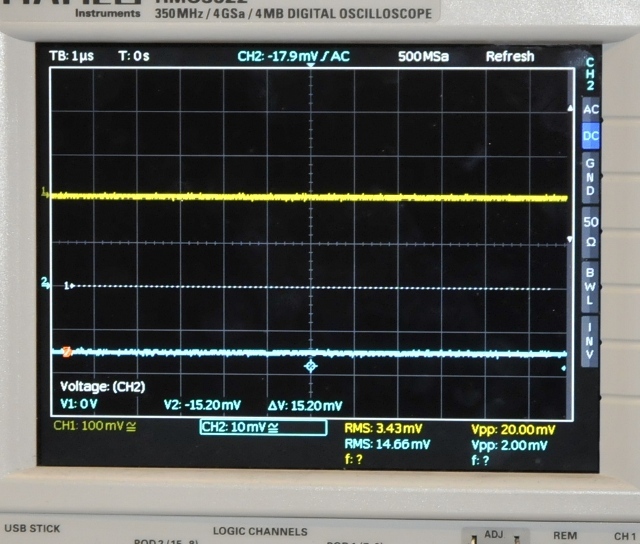Click the V1: 0V cursor value
The height and width of the screenshot is (544, 640).
(x=79, y=404)
